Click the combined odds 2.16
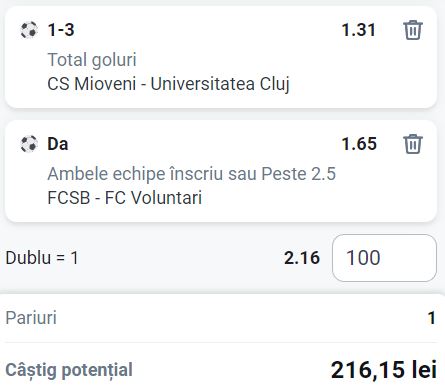This screenshot has height=388, width=445. click(x=302, y=258)
